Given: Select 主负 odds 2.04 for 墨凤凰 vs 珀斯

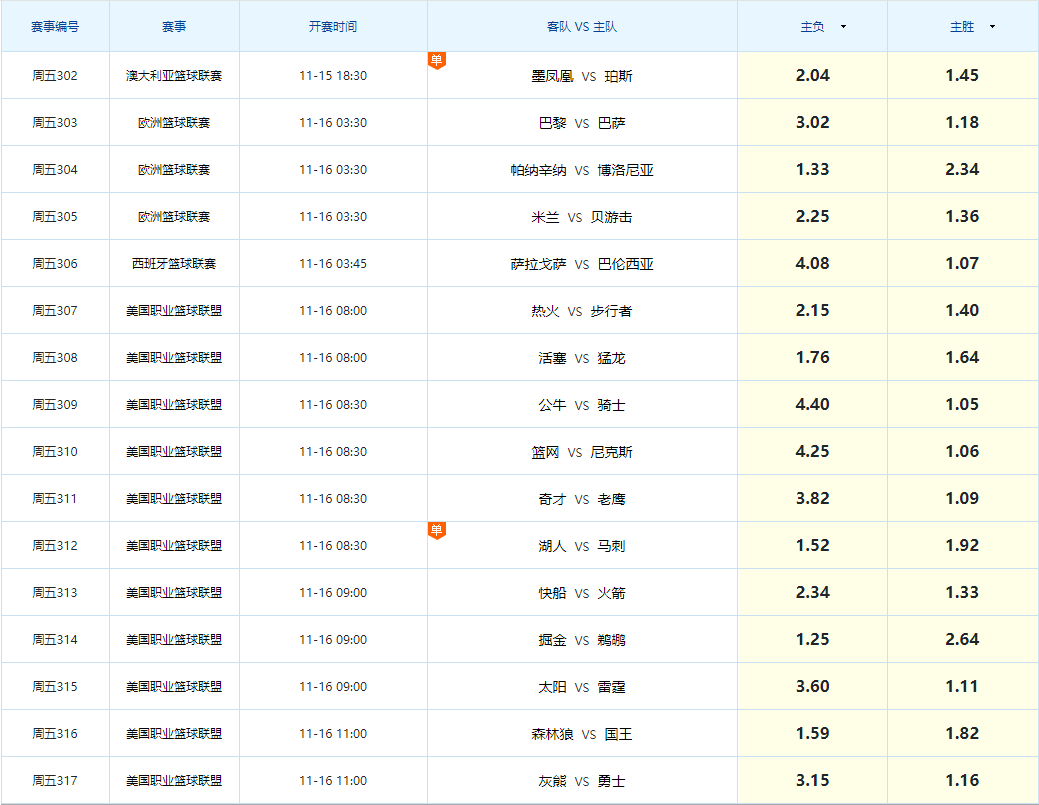Looking at the screenshot, I should tap(812, 76).
